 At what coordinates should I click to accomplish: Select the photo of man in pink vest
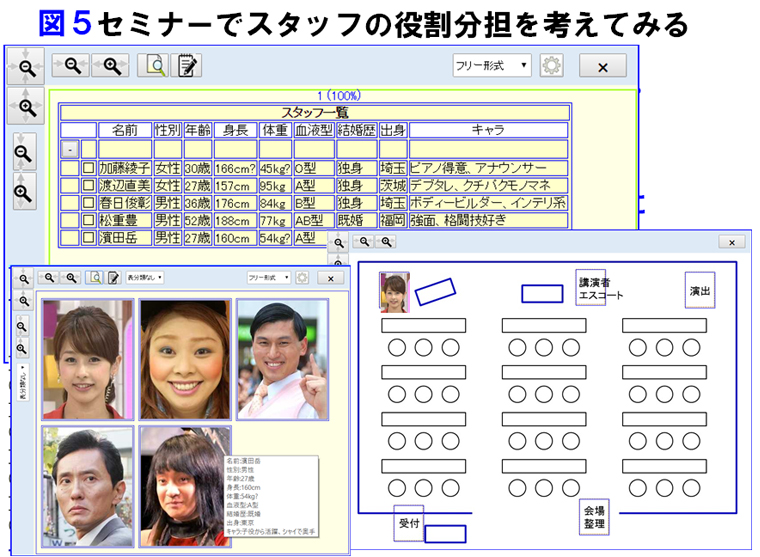pyautogui.click(x=283, y=359)
